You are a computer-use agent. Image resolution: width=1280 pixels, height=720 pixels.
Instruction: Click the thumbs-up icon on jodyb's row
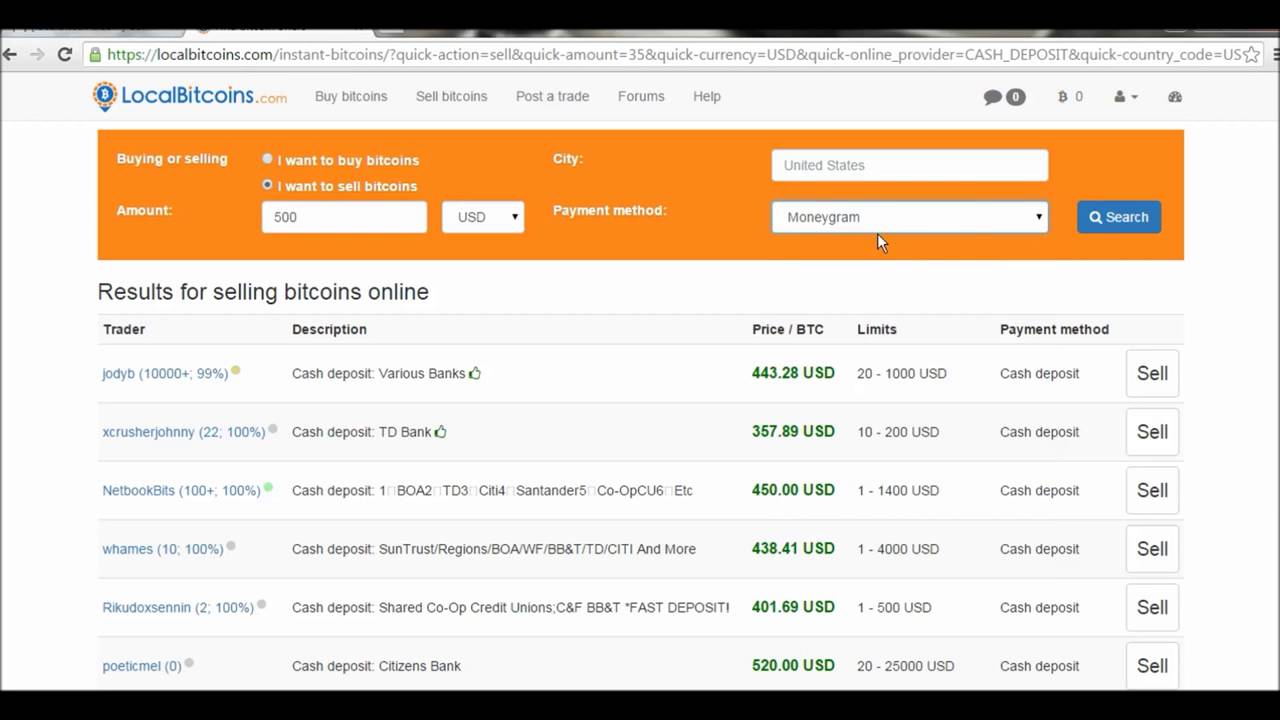point(475,373)
